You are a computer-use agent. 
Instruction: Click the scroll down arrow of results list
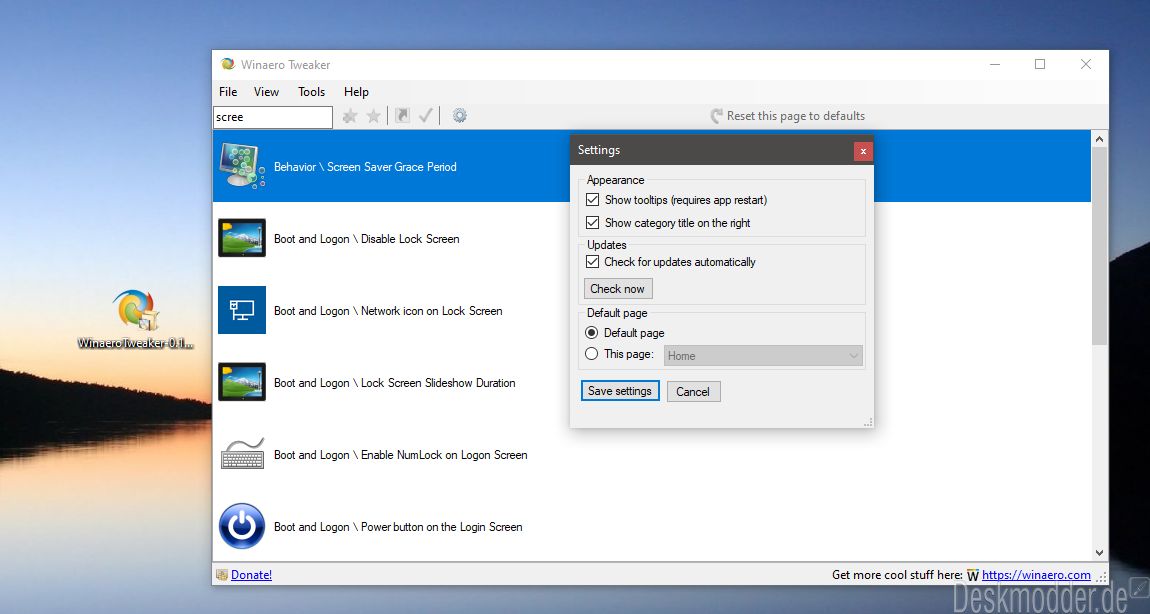tap(1099, 553)
